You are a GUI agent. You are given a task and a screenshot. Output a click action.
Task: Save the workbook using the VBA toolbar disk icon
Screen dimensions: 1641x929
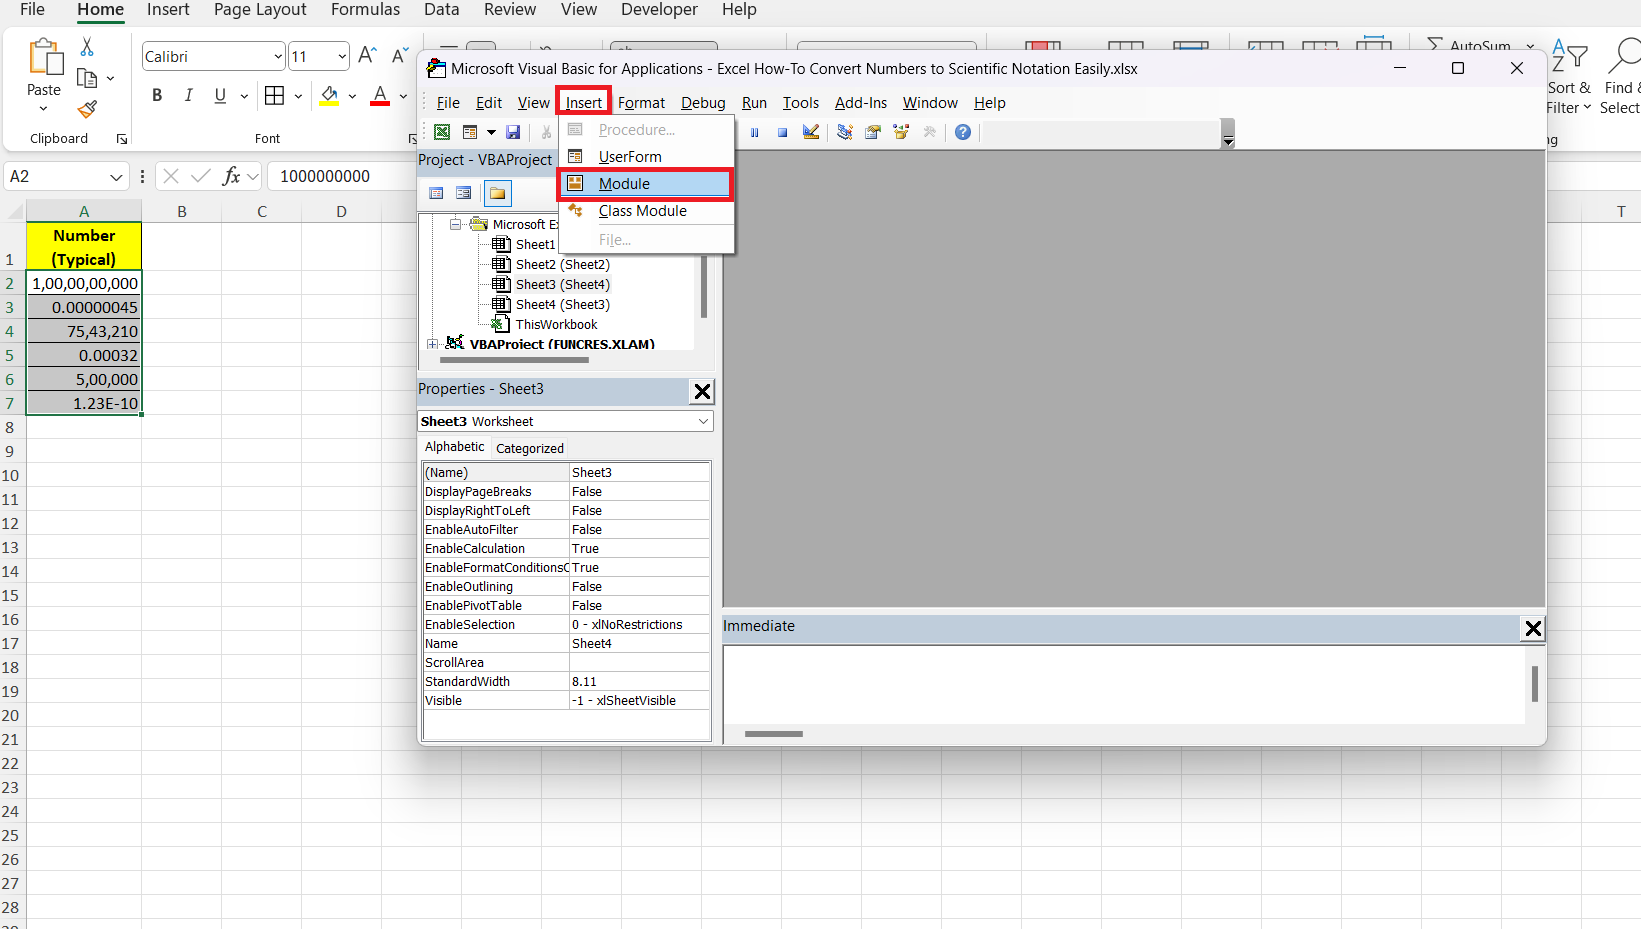(x=513, y=132)
